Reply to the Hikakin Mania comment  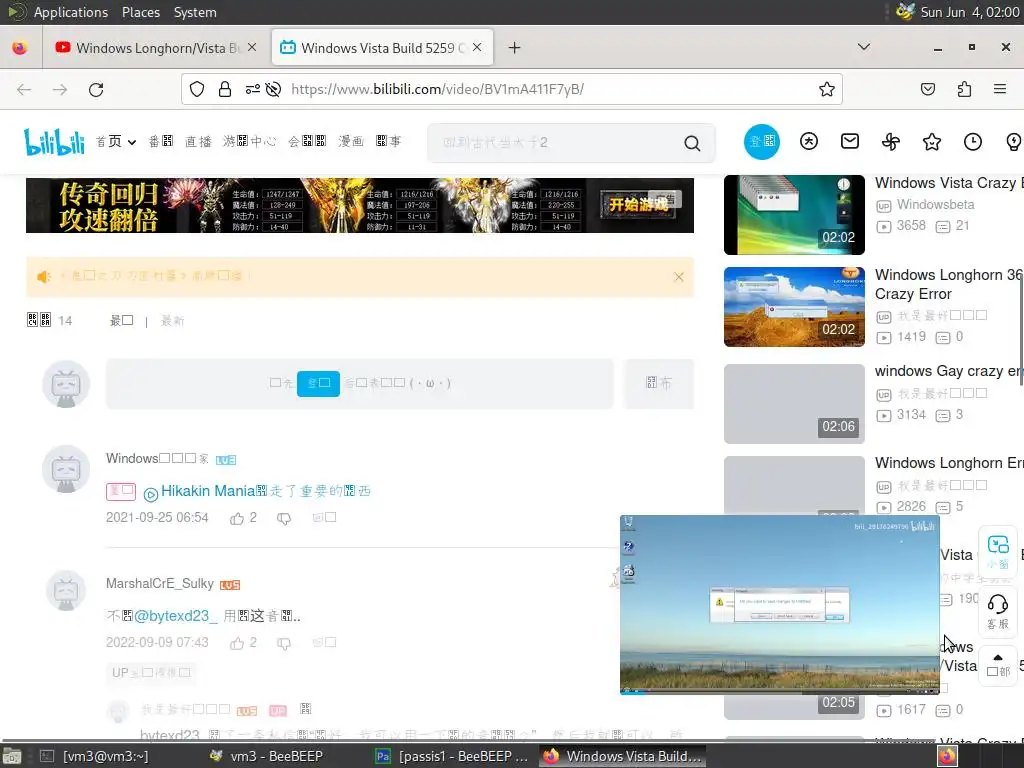324,518
